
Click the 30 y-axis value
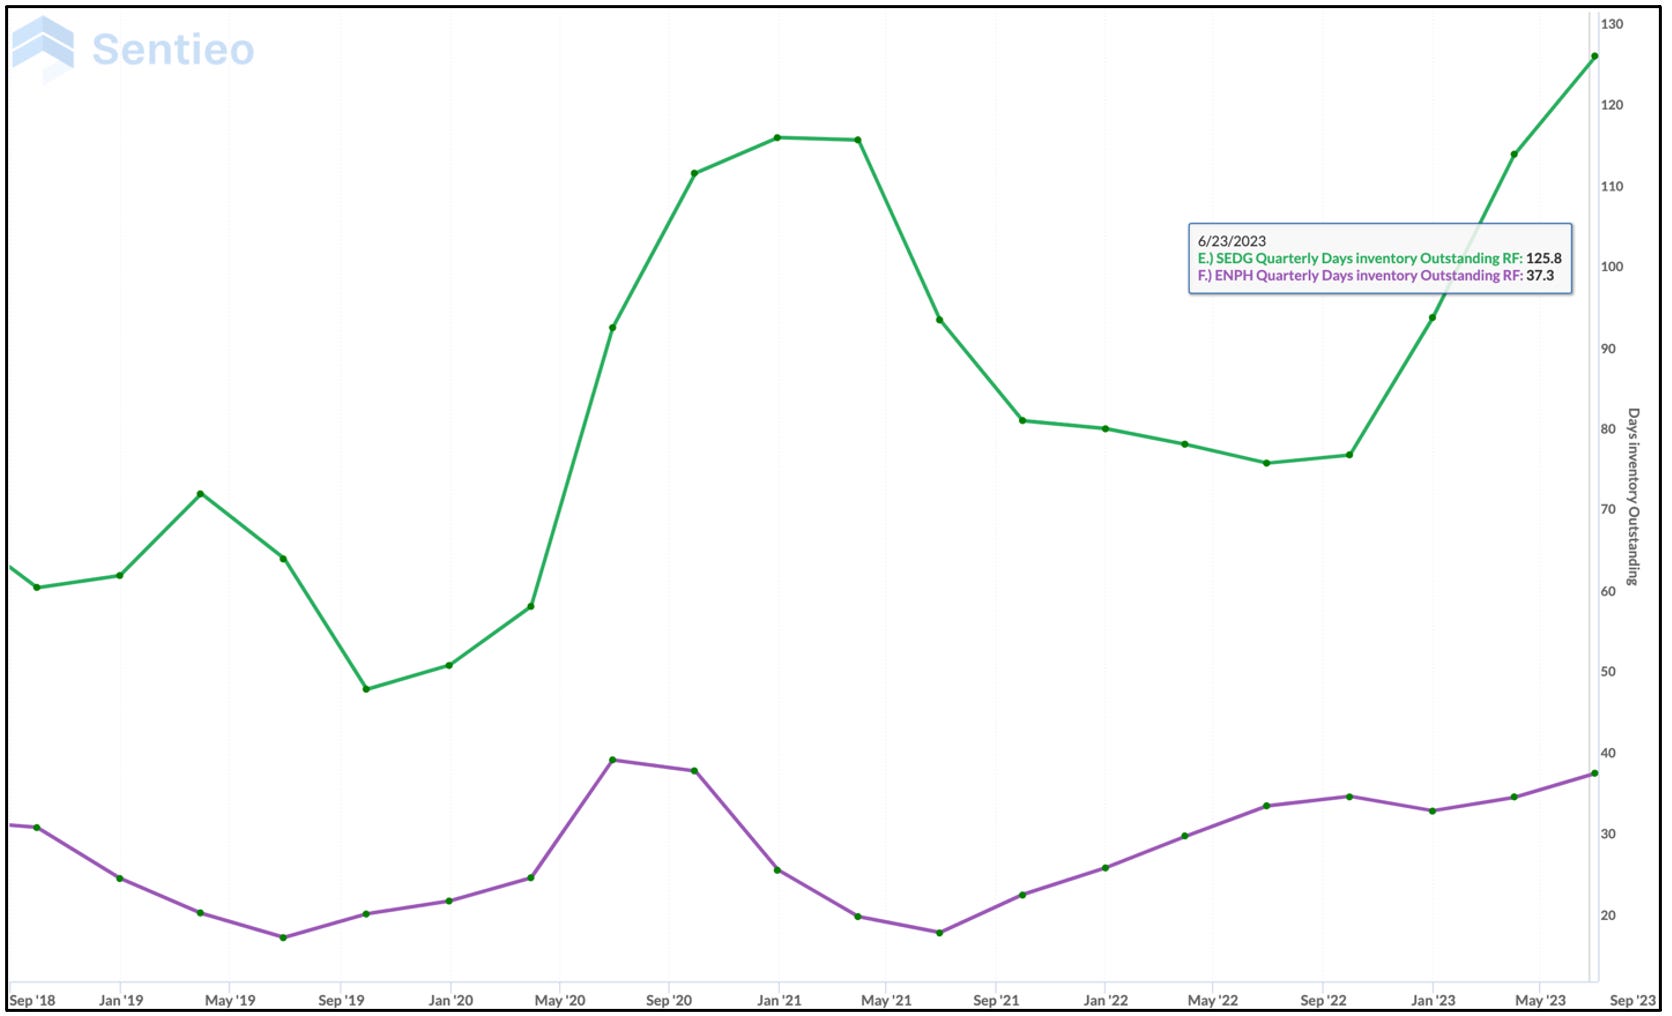[x=1608, y=834]
